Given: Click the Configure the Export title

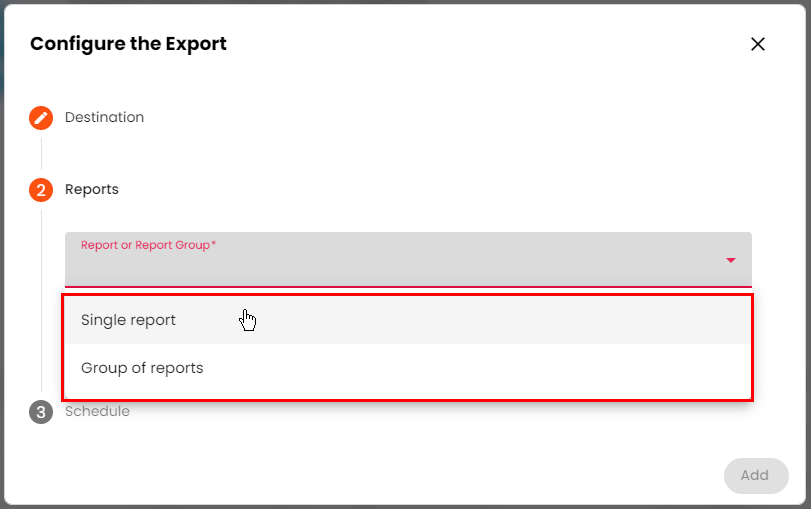Looking at the screenshot, I should (128, 44).
